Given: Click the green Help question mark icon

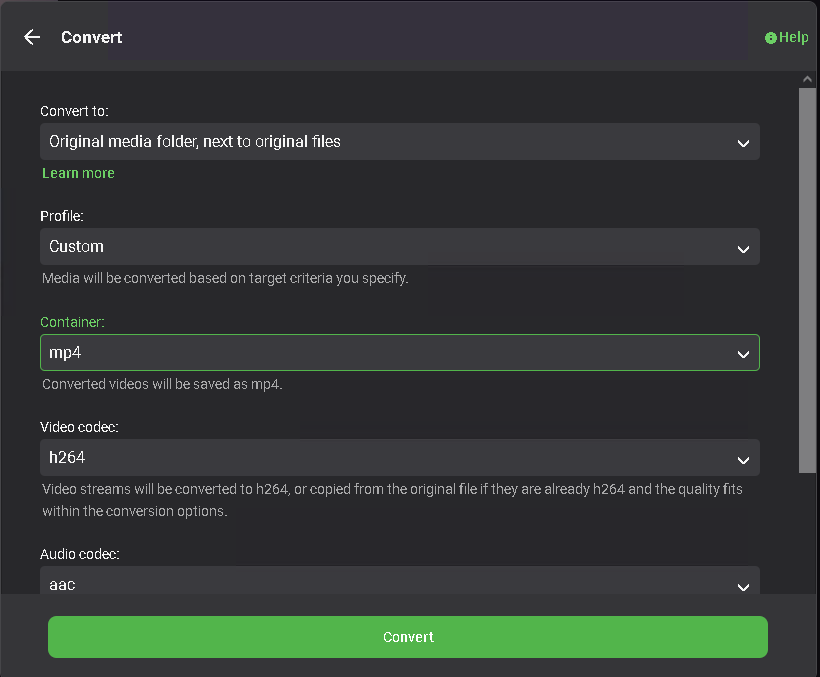Looking at the screenshot, I should tap(771, 37).
